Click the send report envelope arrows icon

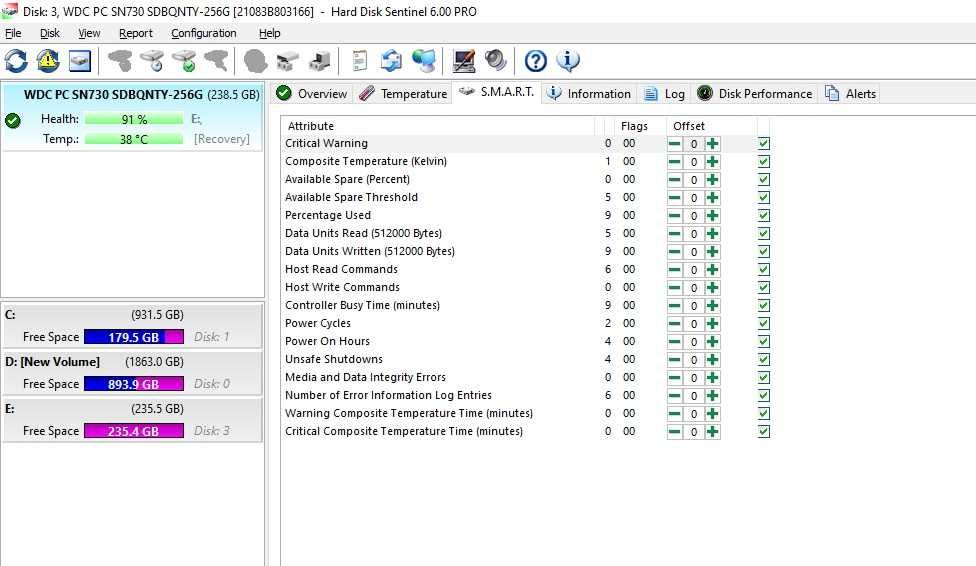392,61
